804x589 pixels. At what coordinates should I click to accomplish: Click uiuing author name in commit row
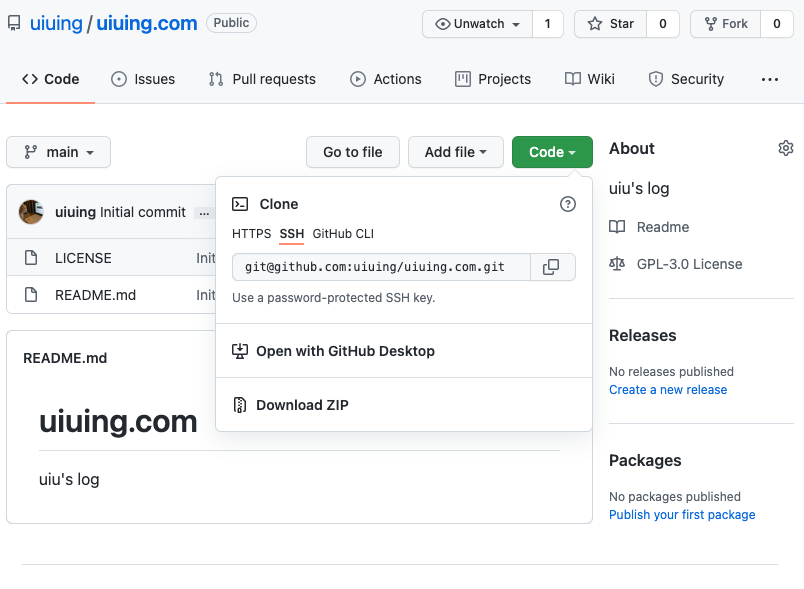coord(75,212)
